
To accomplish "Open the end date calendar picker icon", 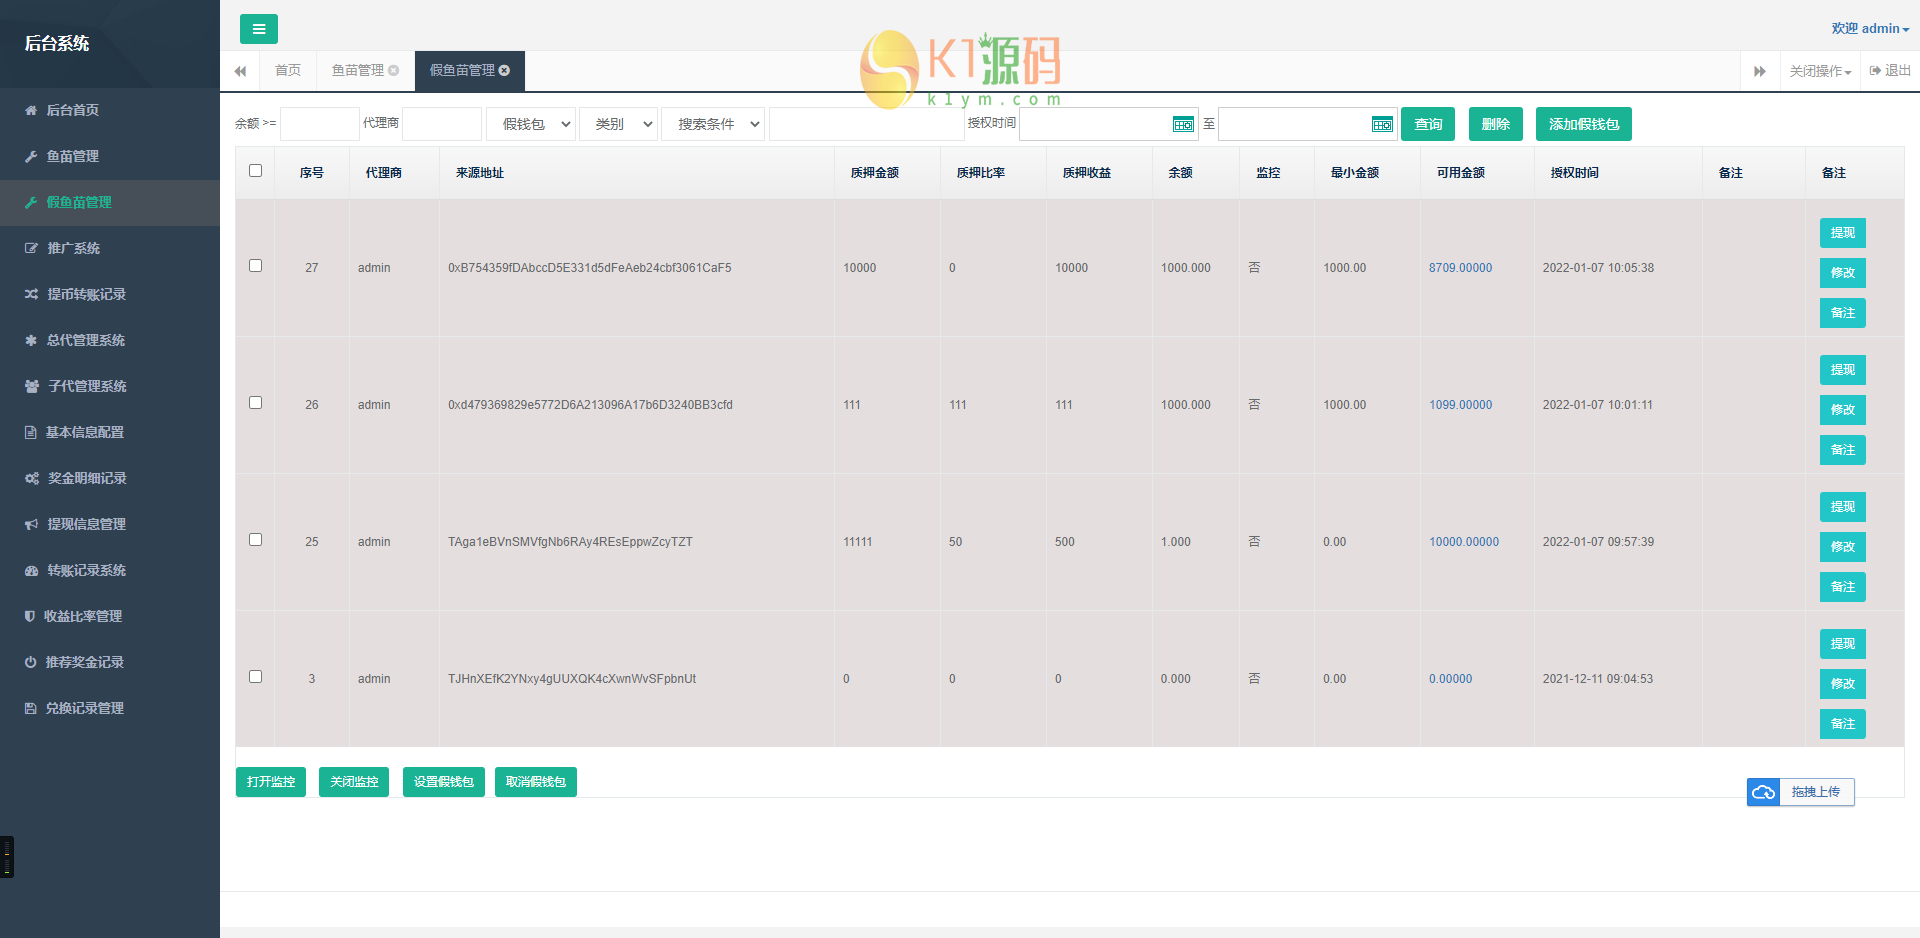I will 1382,124.
